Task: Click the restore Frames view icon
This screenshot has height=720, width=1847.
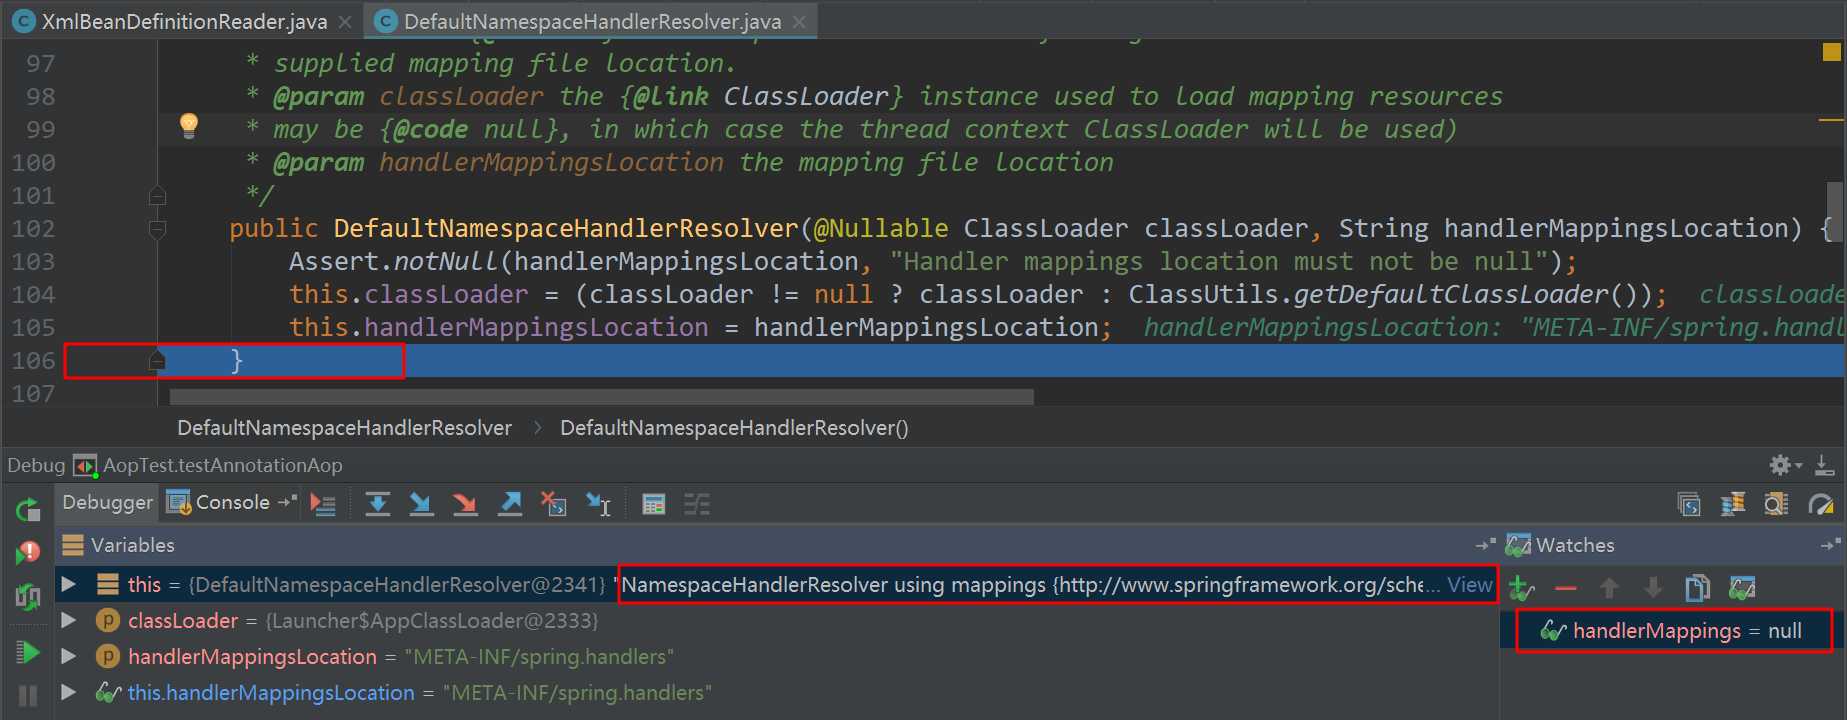Action: (x=1689, y=504)
